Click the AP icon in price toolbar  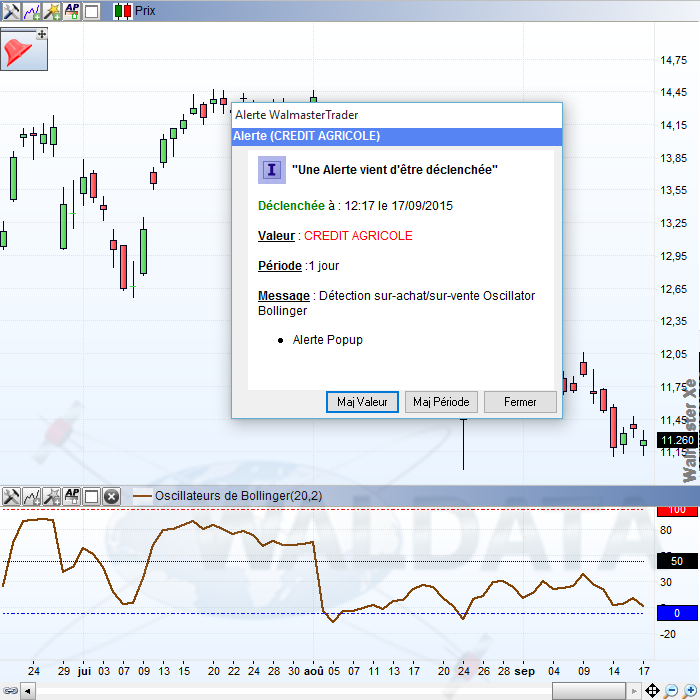(x=72, y=11)
